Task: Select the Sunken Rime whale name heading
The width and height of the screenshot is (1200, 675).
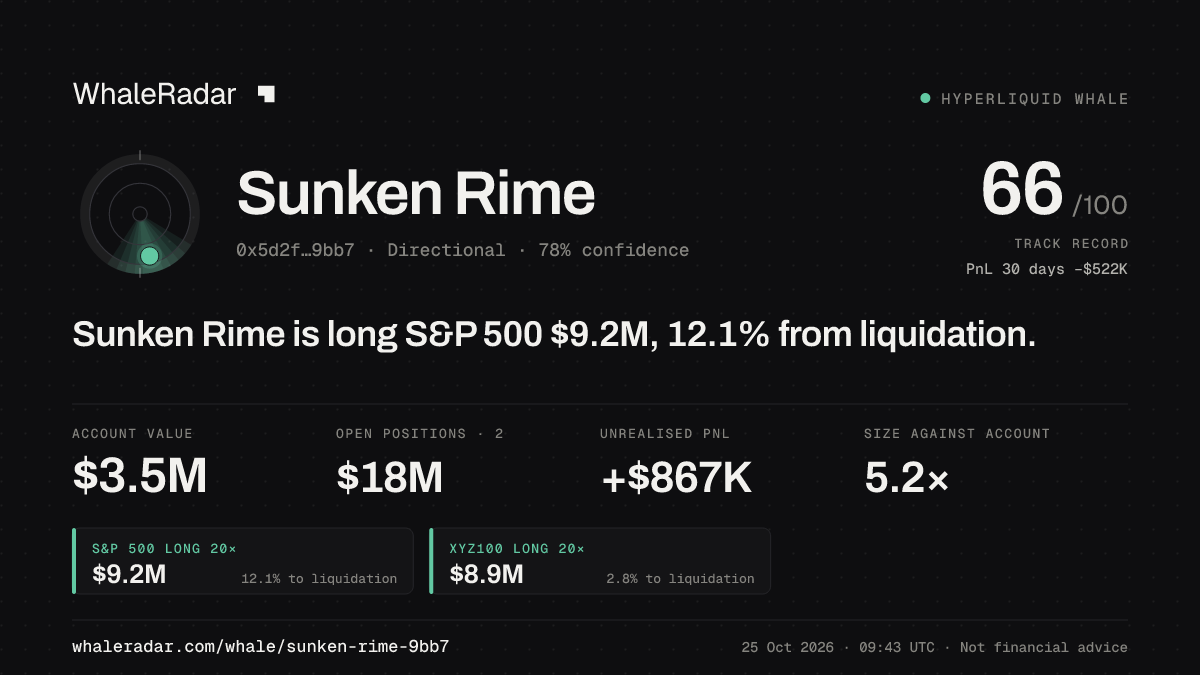Action: click(x=416, y=193)
